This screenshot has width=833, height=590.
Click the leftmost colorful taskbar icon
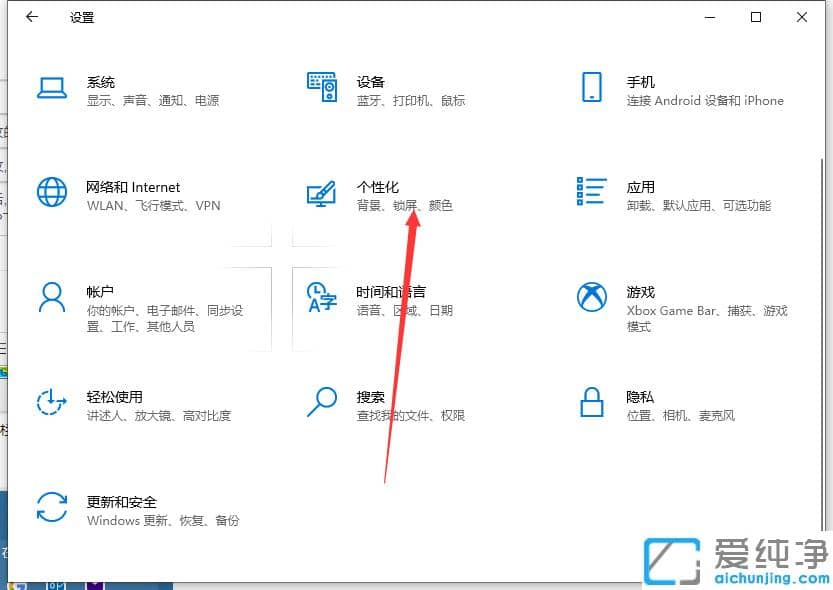[x=11, y=585]
